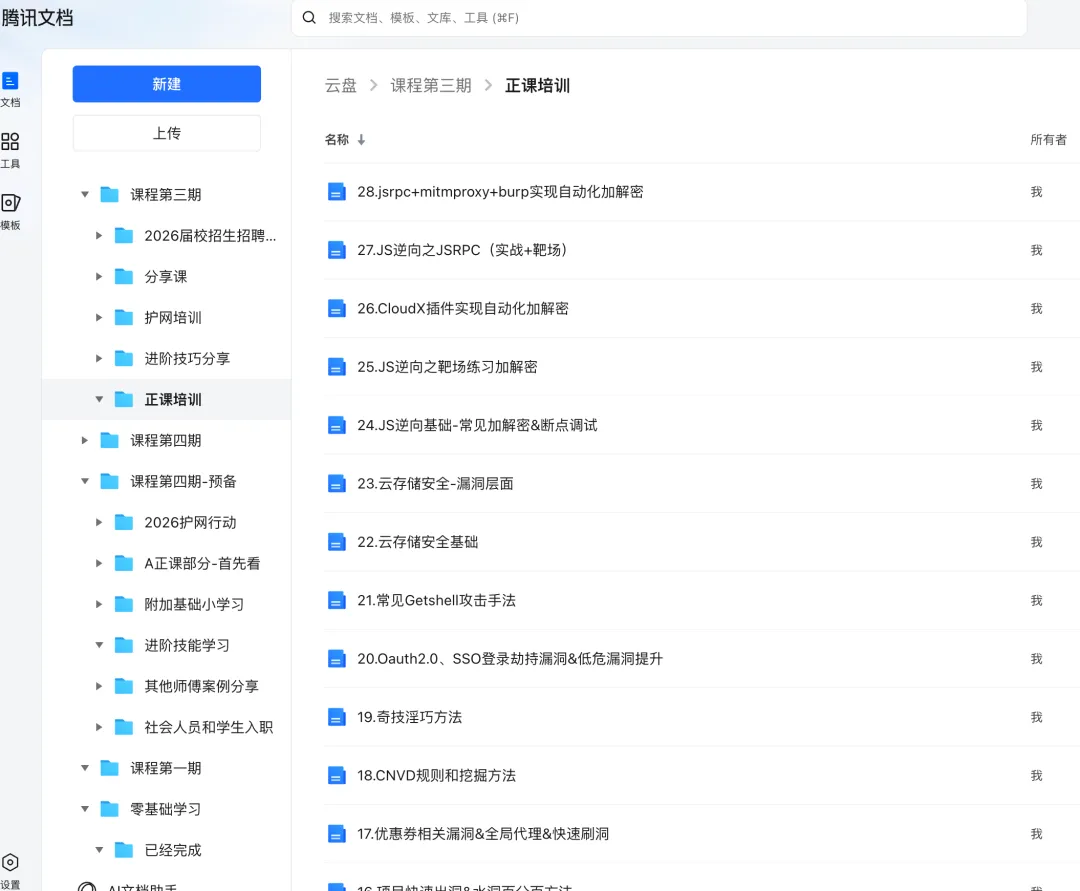Click the 上传 button
1080x891 pixels.
167,133
